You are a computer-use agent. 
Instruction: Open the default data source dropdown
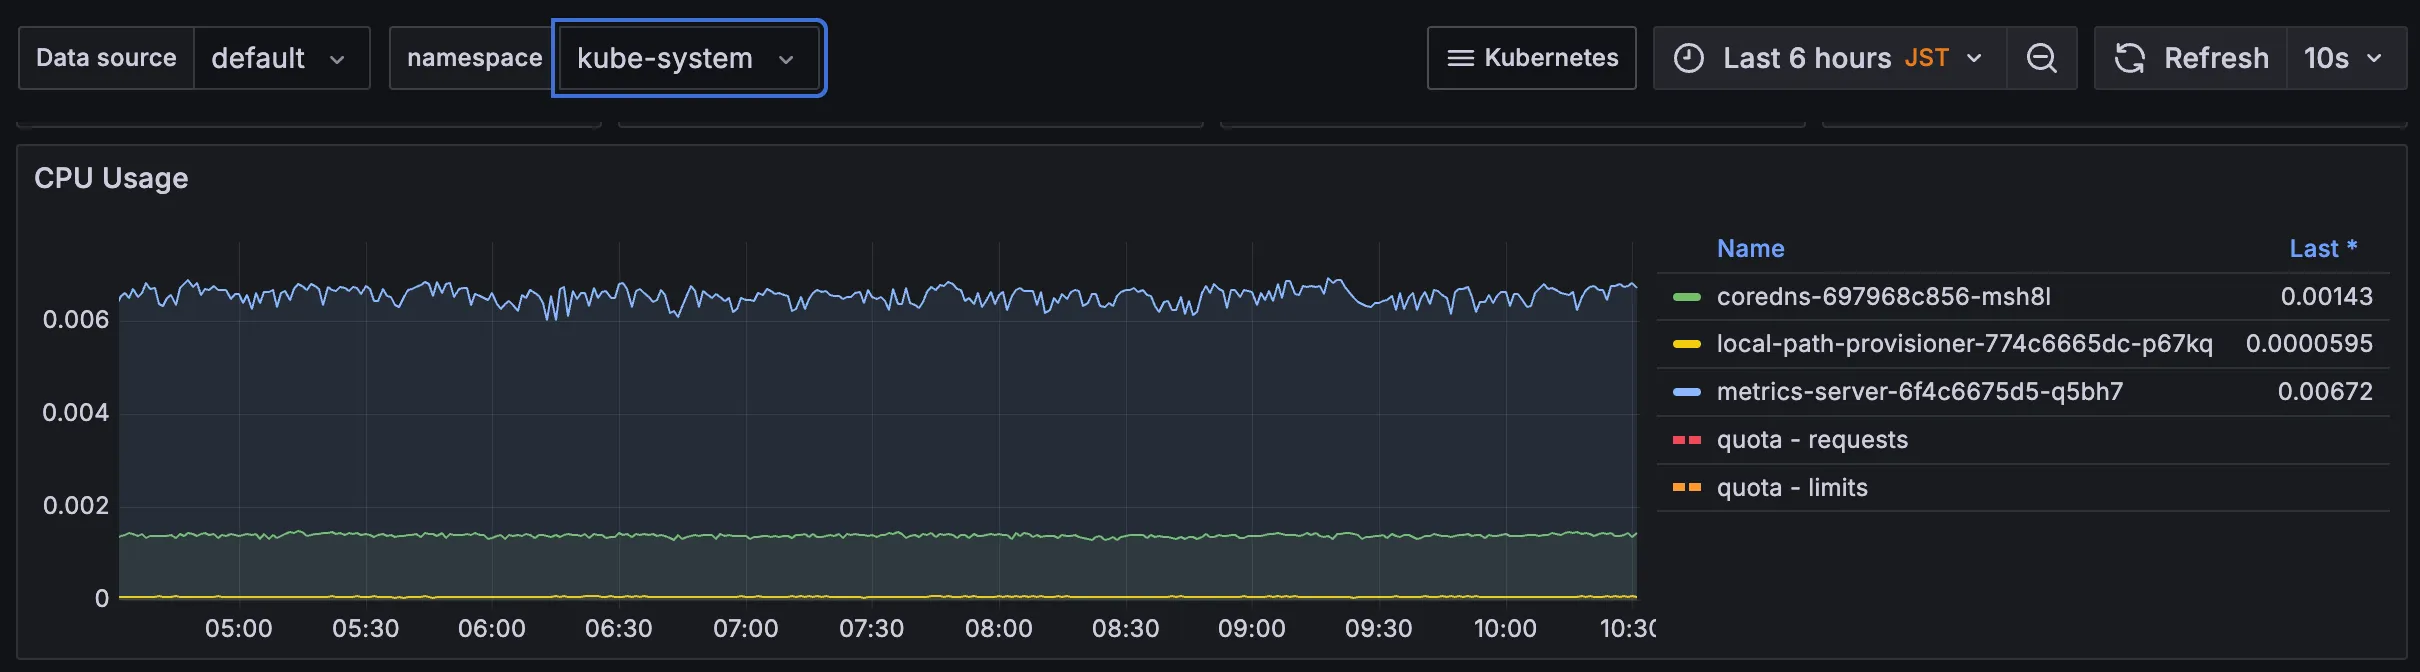(x=281, y=58)
